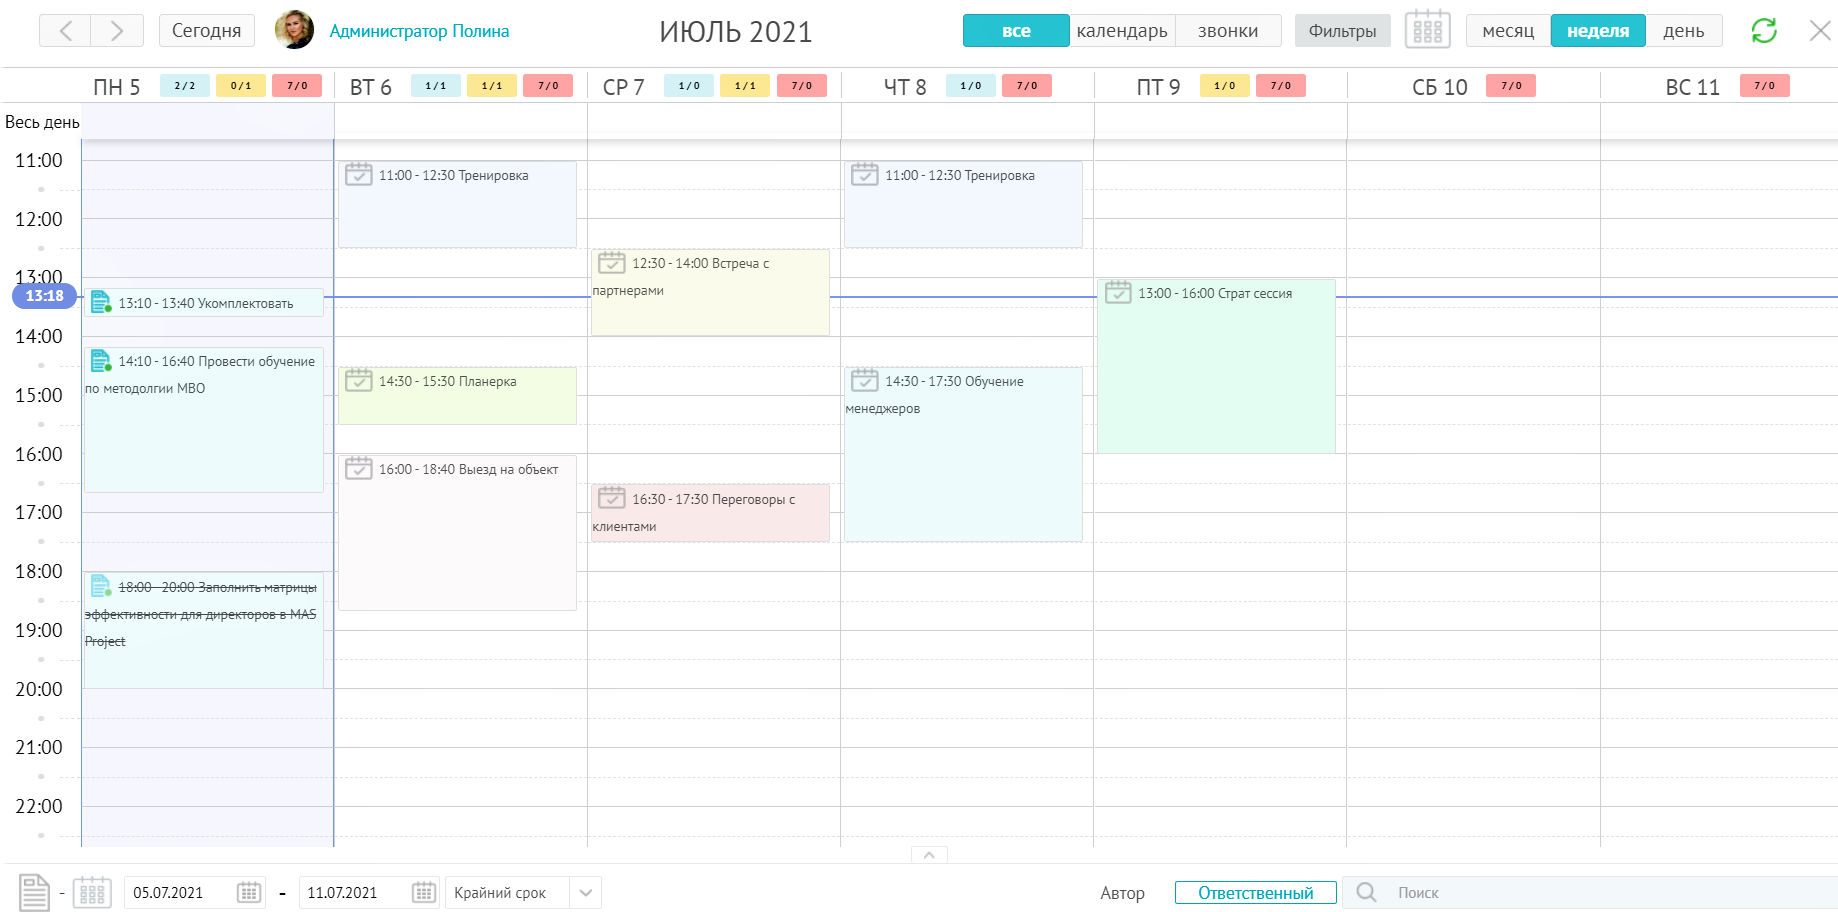Open event text '14:30 - 15:30 Планерка'
This screenshot has height=912, width=1838.
tap(448, 381)
